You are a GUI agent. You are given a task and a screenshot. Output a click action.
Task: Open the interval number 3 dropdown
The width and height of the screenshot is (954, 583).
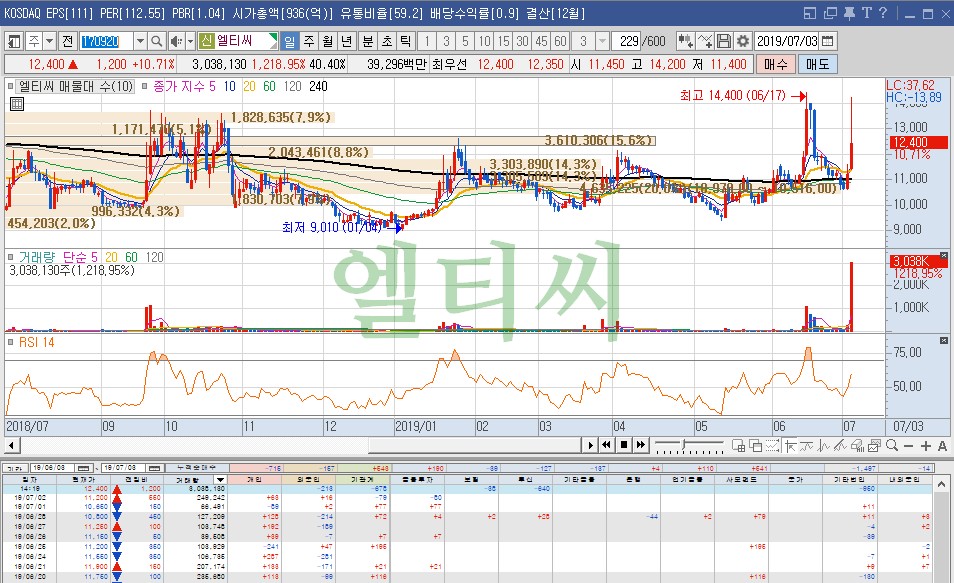(602, 41)
